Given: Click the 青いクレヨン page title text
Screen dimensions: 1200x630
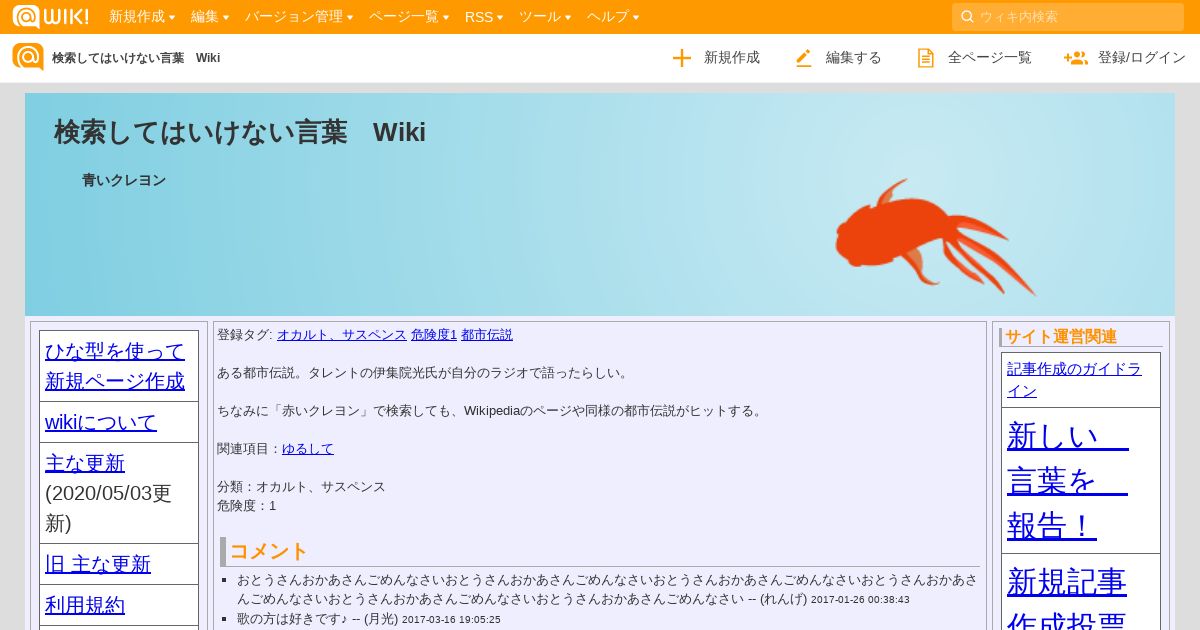Looking at the screenshot, I should pos(124,181).
